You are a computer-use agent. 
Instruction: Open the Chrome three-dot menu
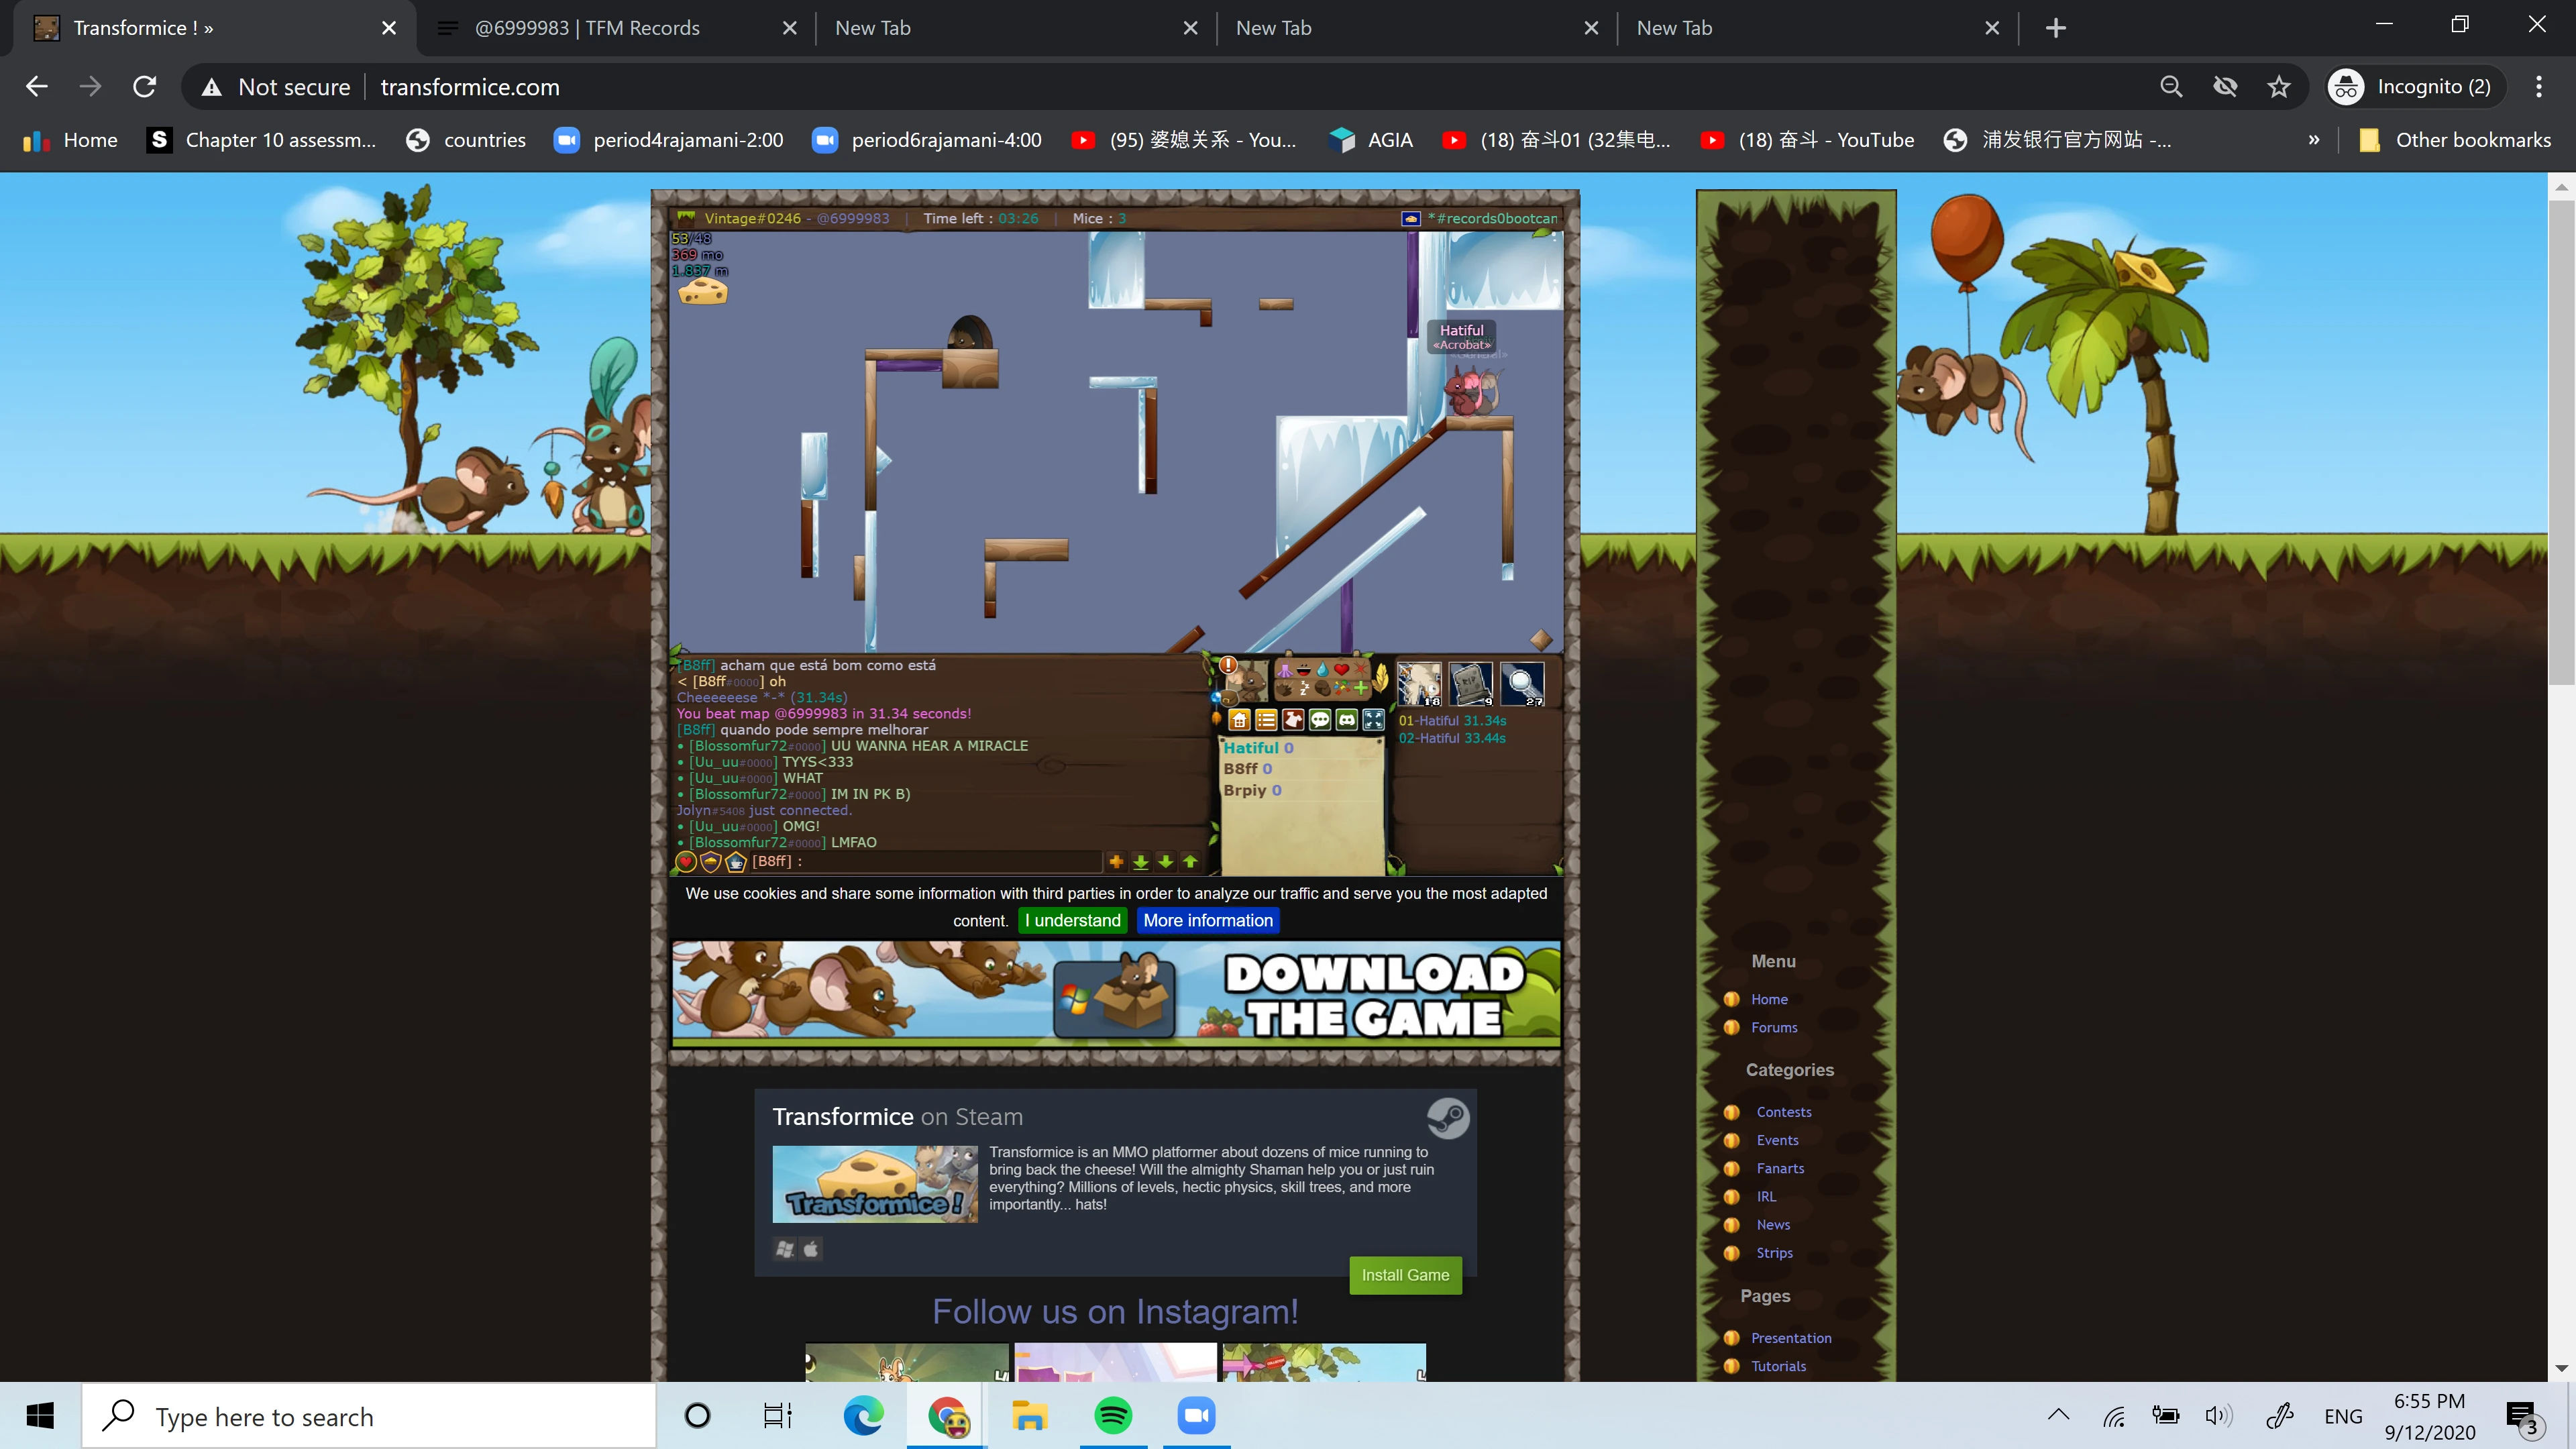[2538, 87]
